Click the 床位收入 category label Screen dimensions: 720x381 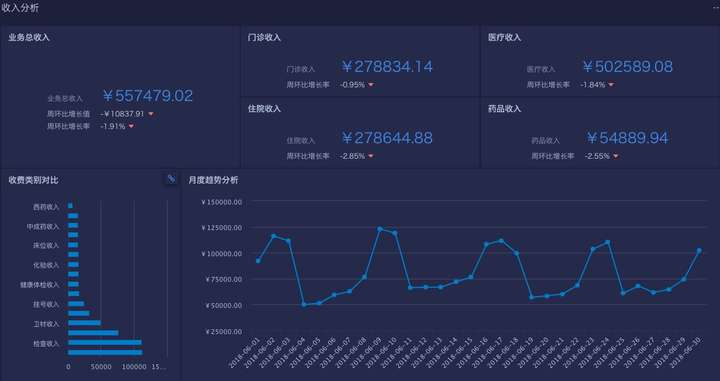[46, 246]
